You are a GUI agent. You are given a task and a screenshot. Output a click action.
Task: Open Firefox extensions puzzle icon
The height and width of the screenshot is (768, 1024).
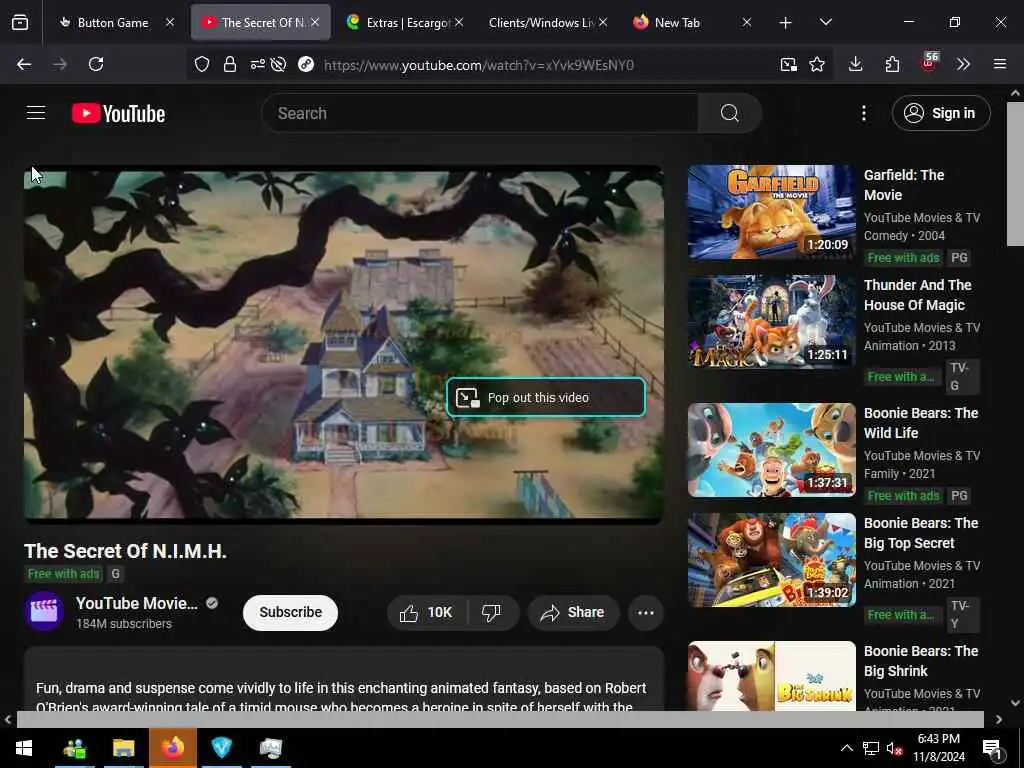point(892,64)
